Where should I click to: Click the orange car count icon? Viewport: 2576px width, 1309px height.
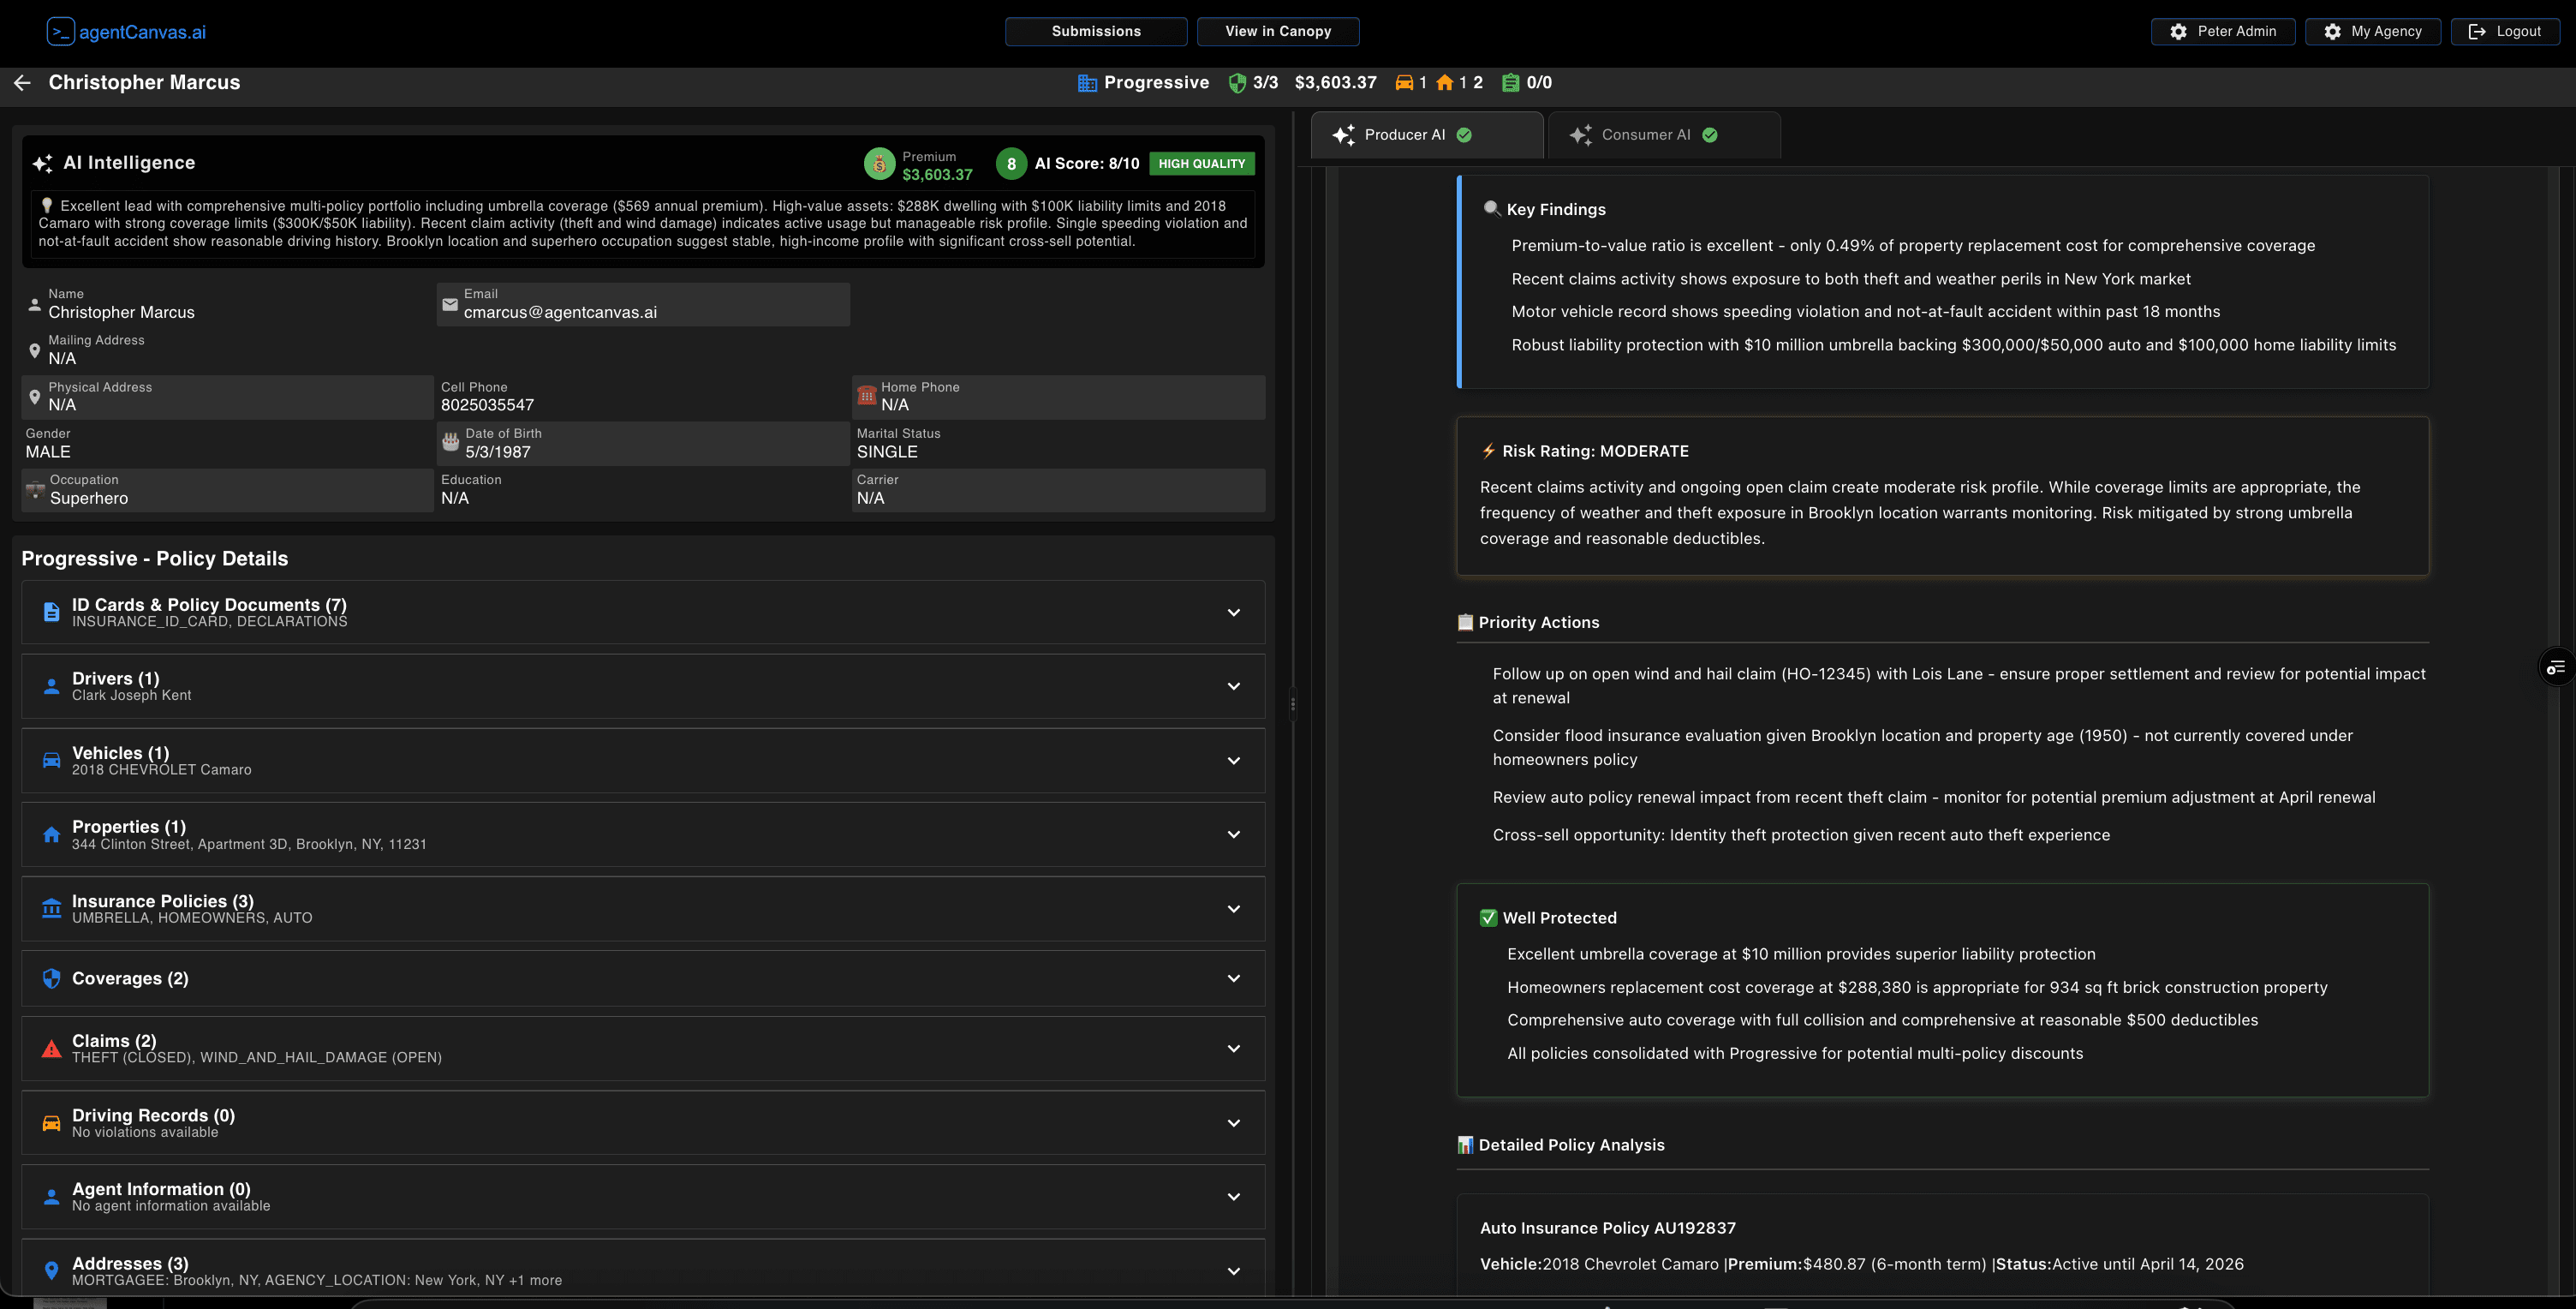tap(1404, 83)
